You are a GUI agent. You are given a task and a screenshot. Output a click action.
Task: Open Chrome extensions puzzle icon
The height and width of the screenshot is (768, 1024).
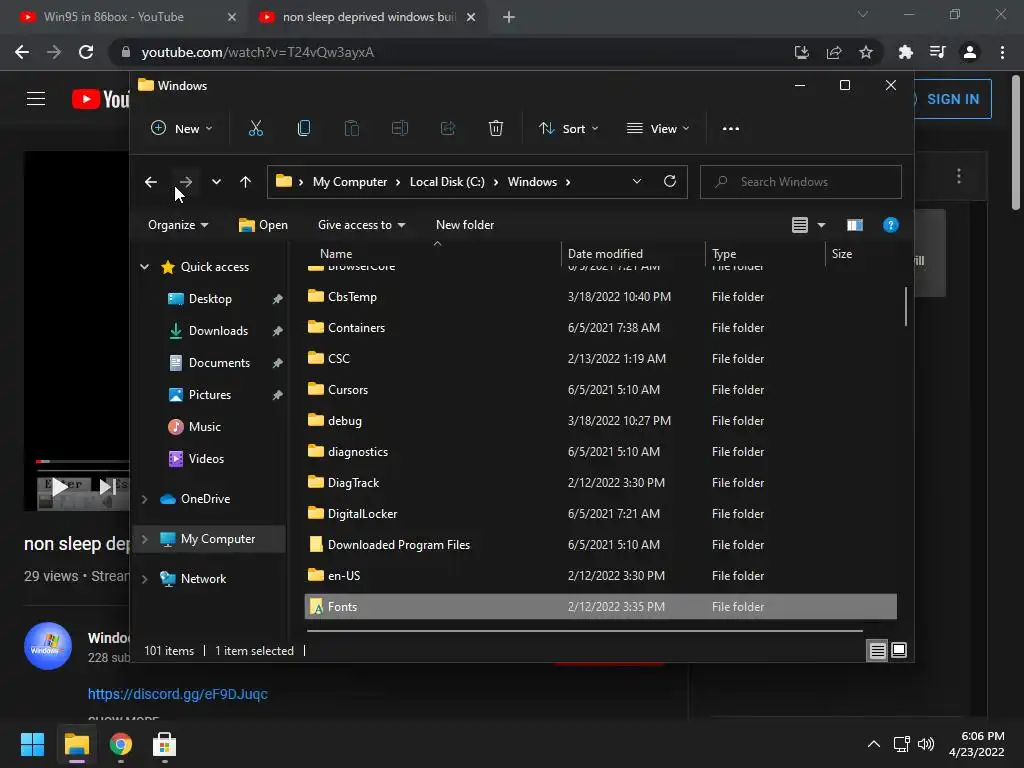(905, 52)
